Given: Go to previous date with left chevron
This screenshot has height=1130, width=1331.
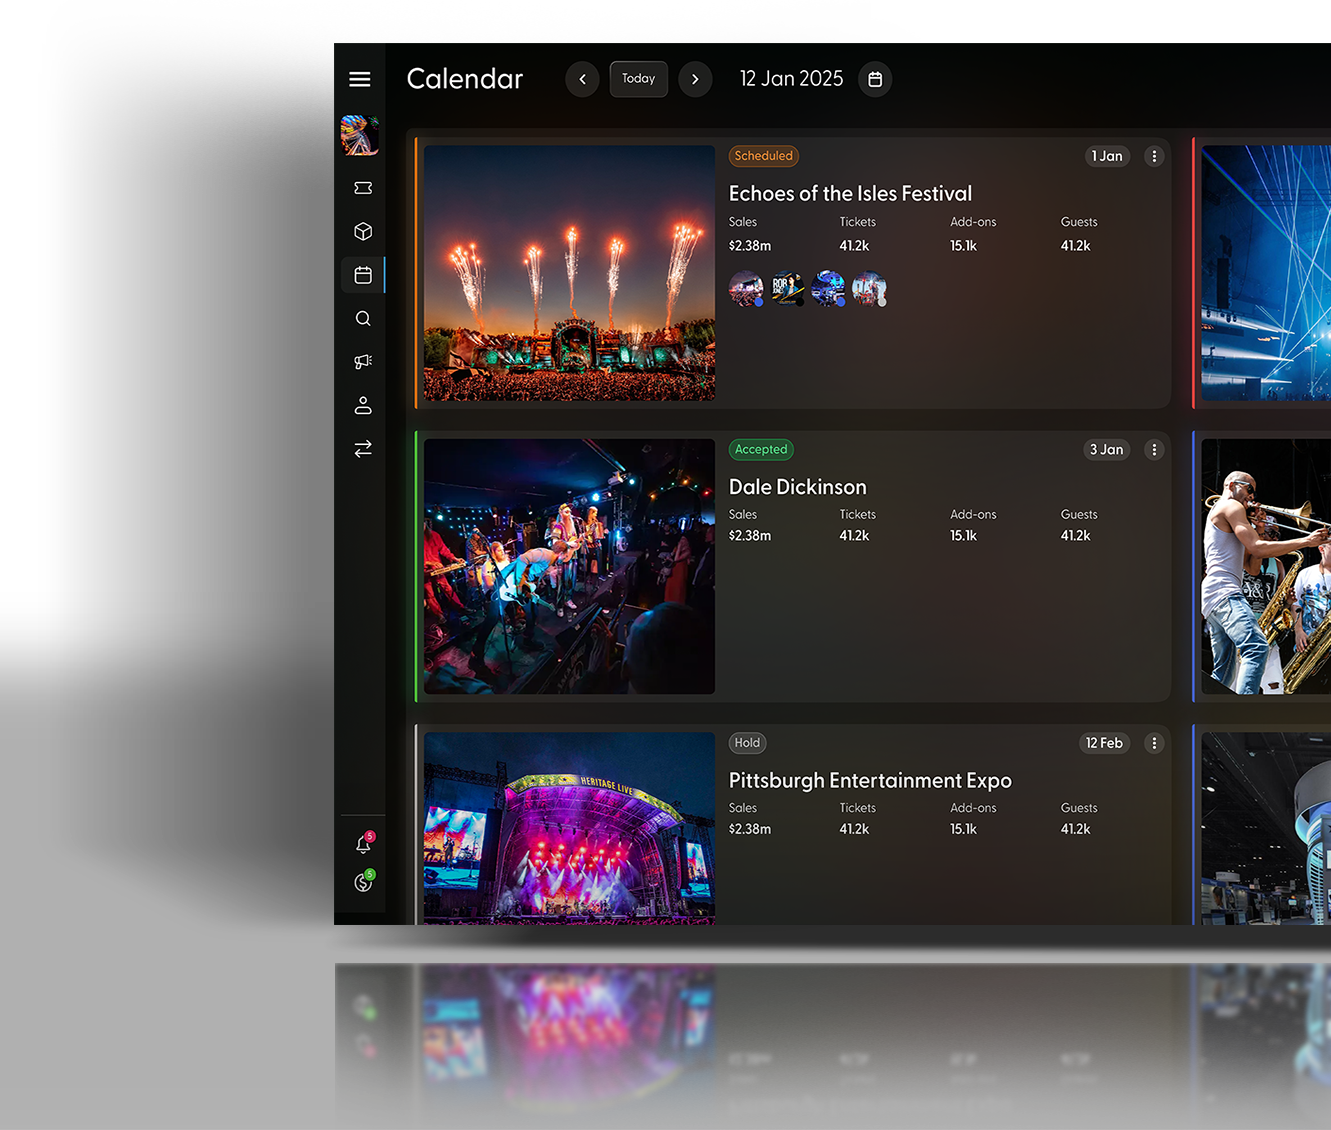Looking at the screenshot, I should [582, 79].
